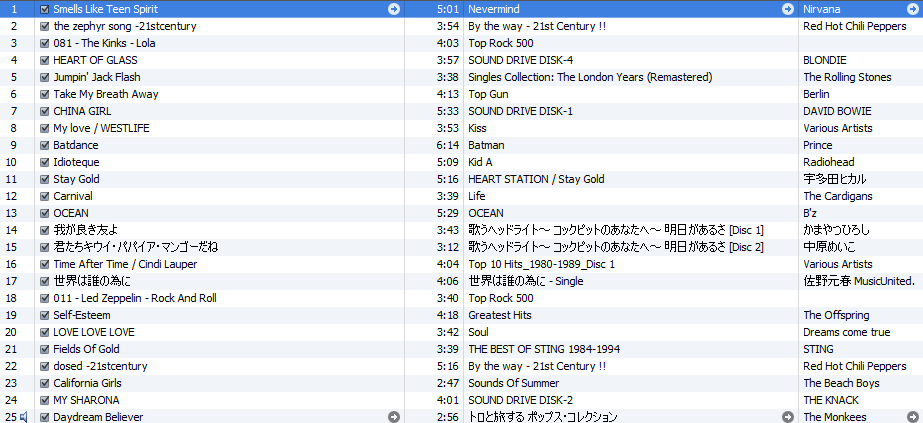
Task: Select track the zephyr song -21stcentury
Action: click(x=125, y=26)
